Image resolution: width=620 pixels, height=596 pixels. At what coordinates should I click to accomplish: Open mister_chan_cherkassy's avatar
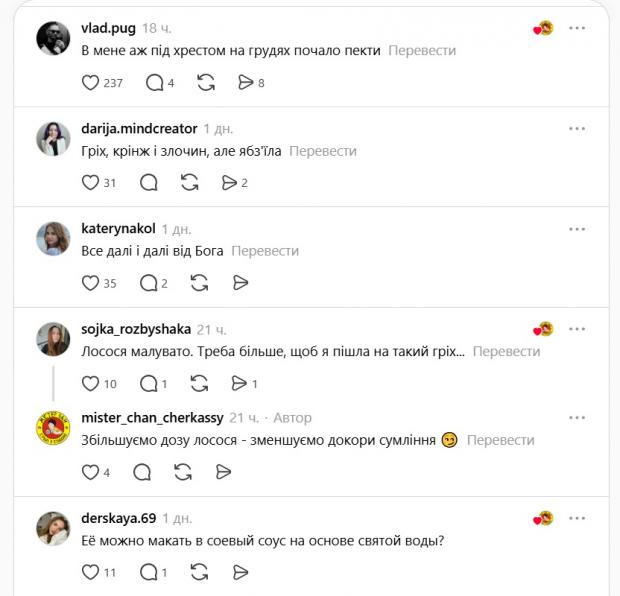tap(53, 428)
